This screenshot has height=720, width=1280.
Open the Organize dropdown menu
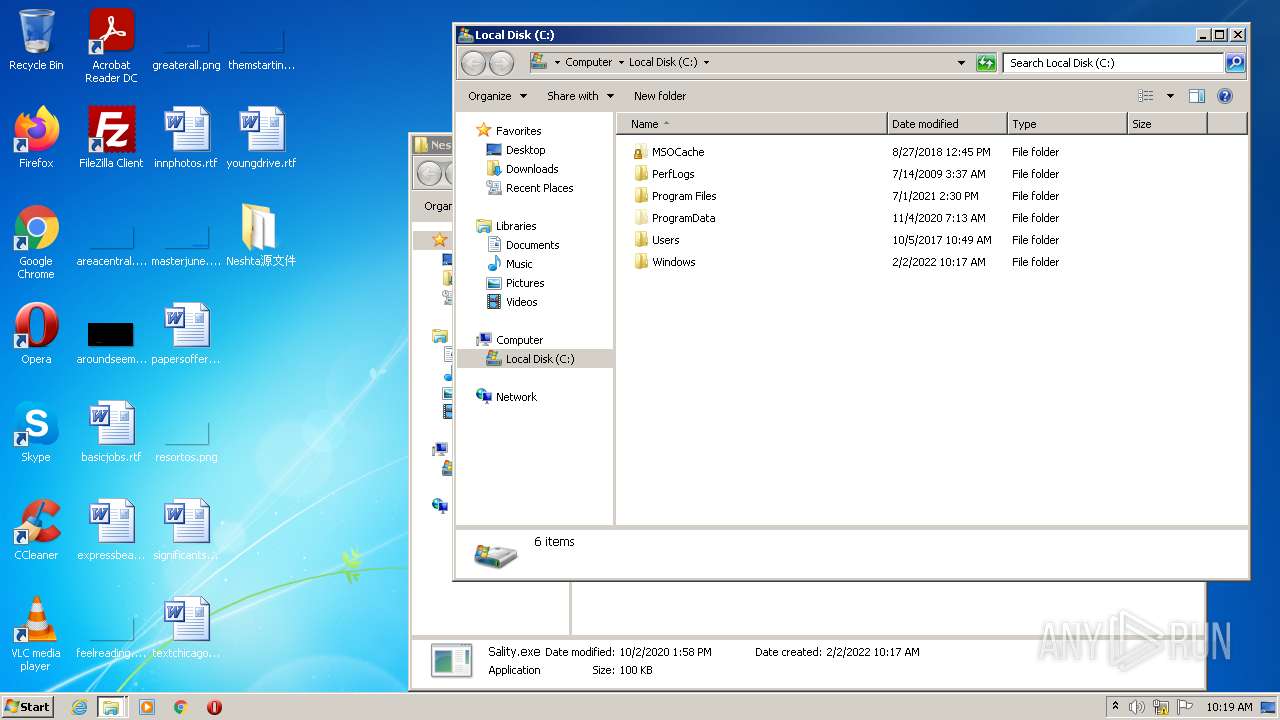tap(497, 96)
